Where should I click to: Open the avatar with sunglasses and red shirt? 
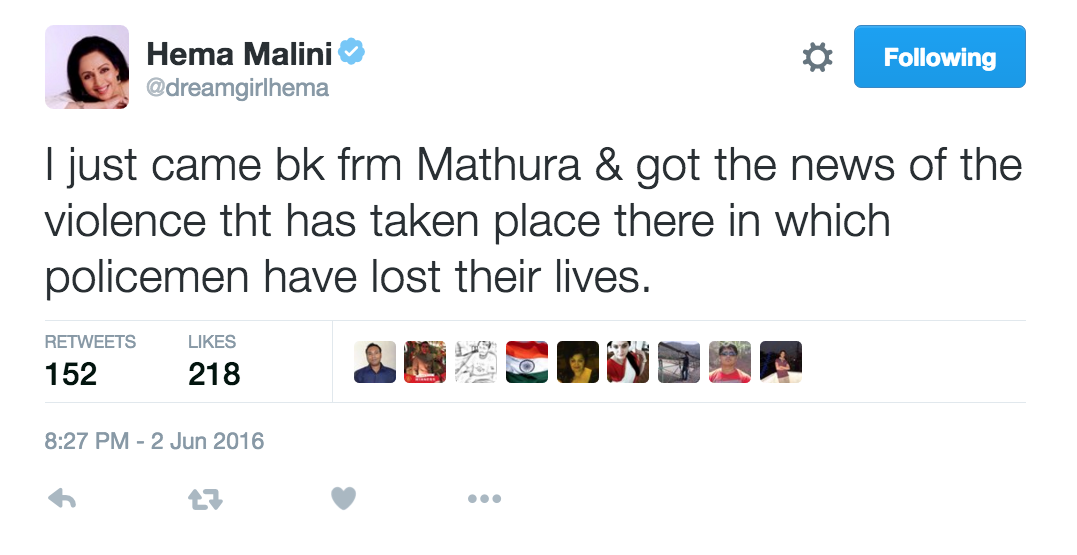[730, 363]
